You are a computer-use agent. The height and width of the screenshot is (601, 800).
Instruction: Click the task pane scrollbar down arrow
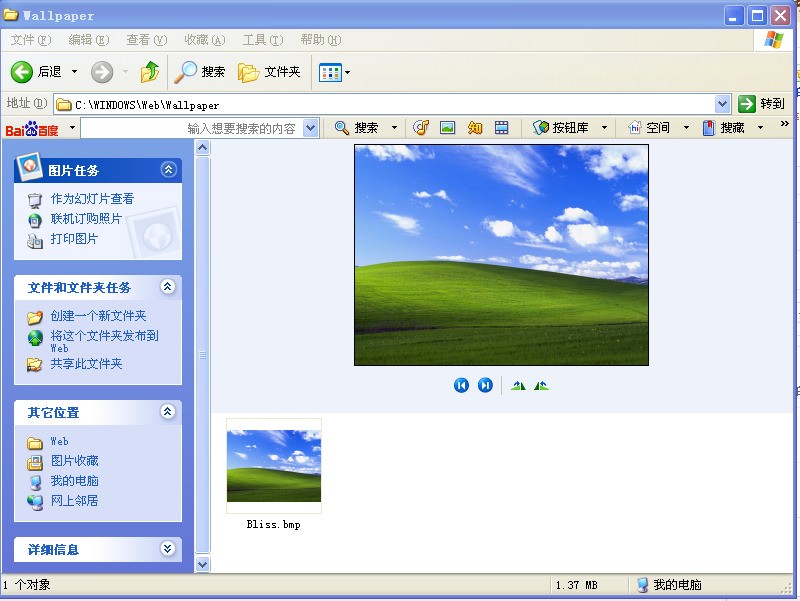(203, 564)
